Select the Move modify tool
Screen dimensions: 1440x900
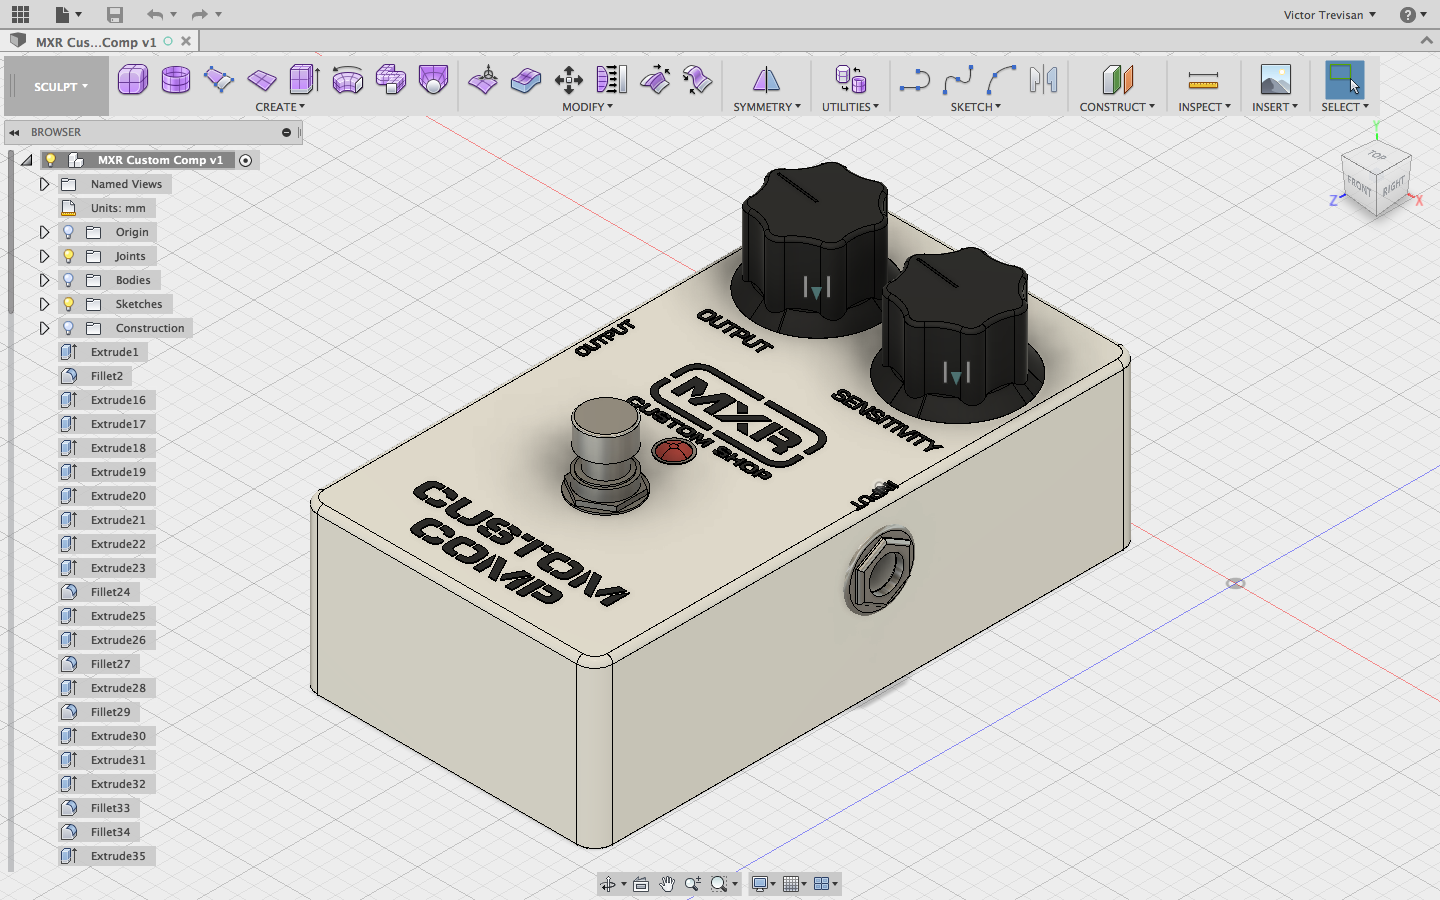(569, 80)
